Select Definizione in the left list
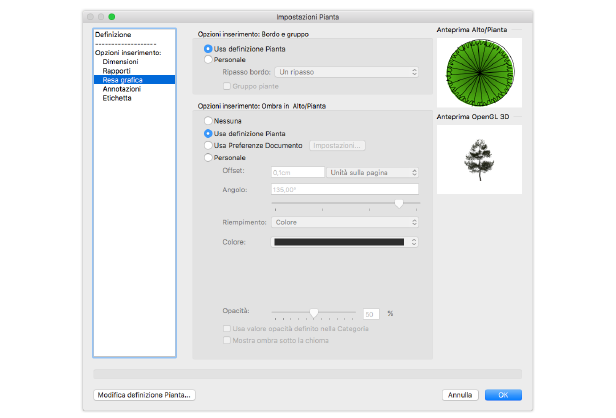Image resolution: width=616 pixels, height=418 pixels. tap(113, 35)
